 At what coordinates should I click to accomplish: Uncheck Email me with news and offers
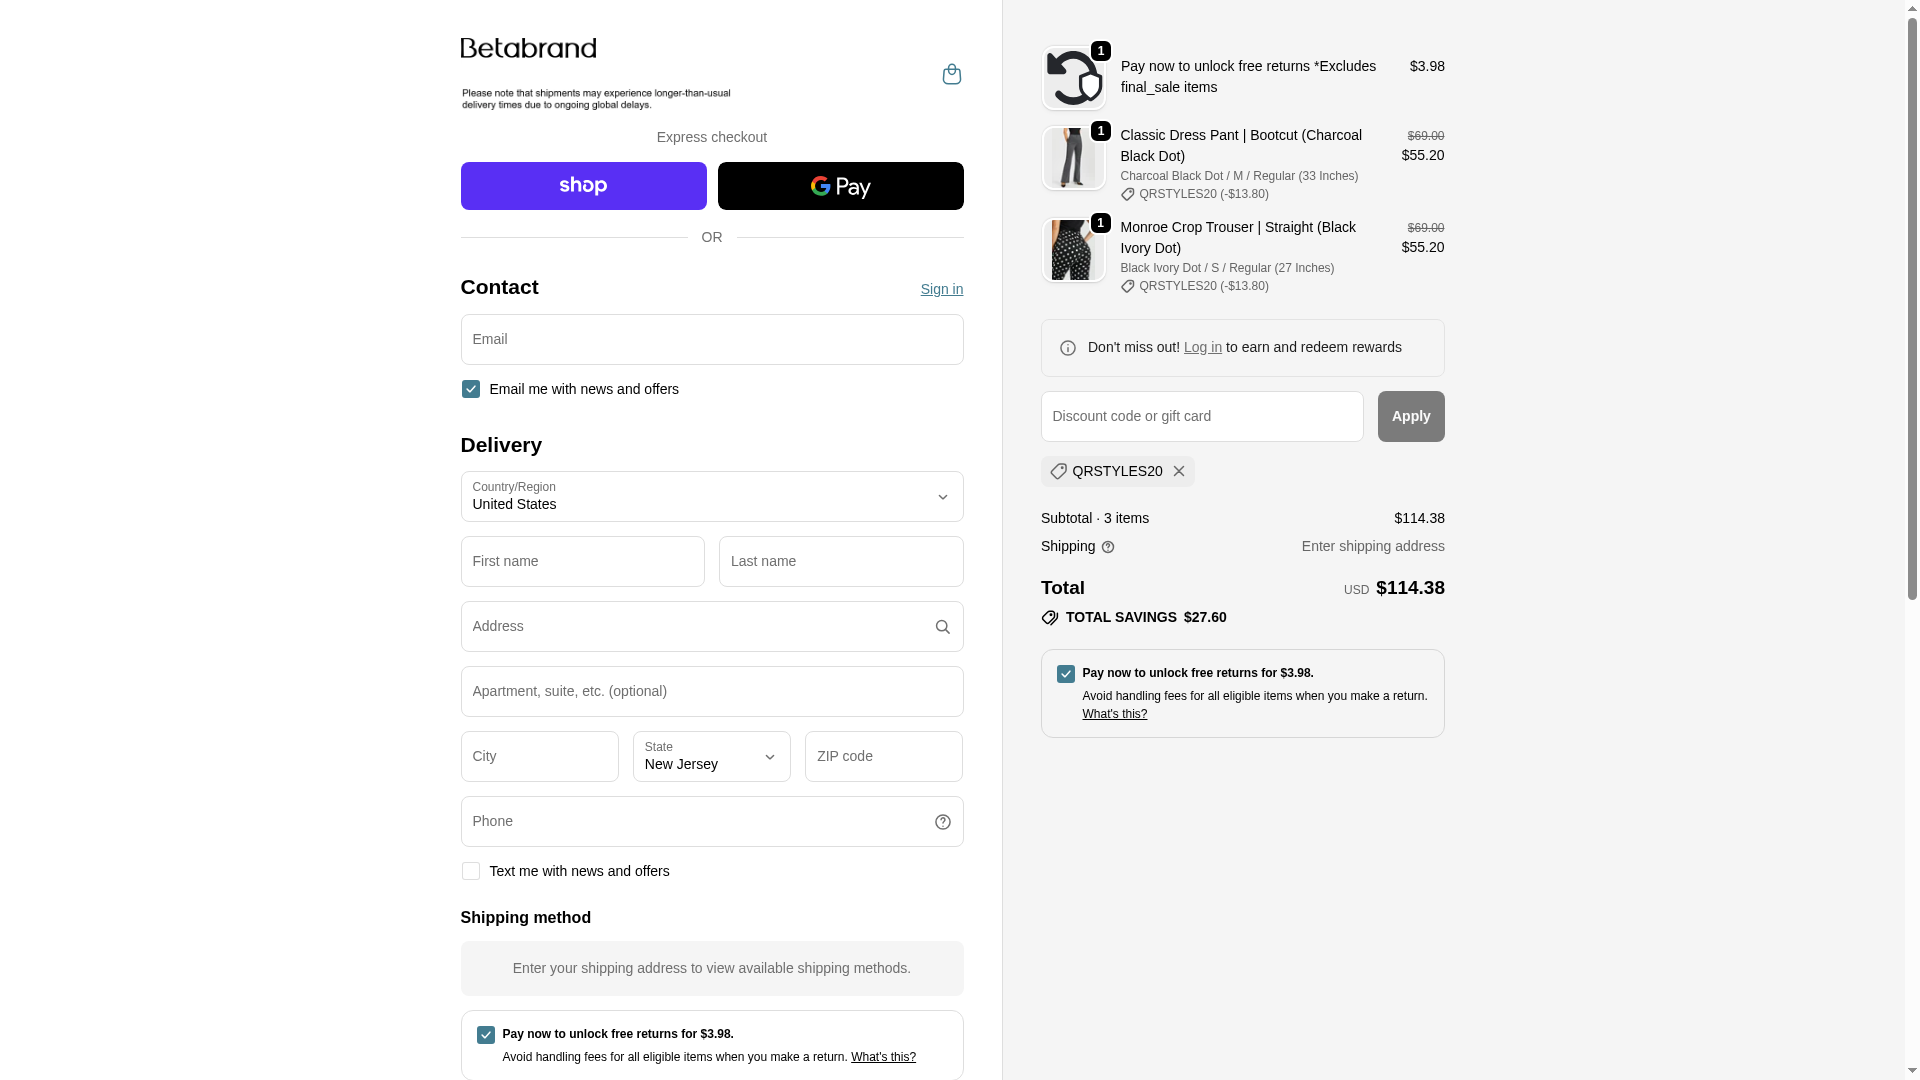(471, 389)
